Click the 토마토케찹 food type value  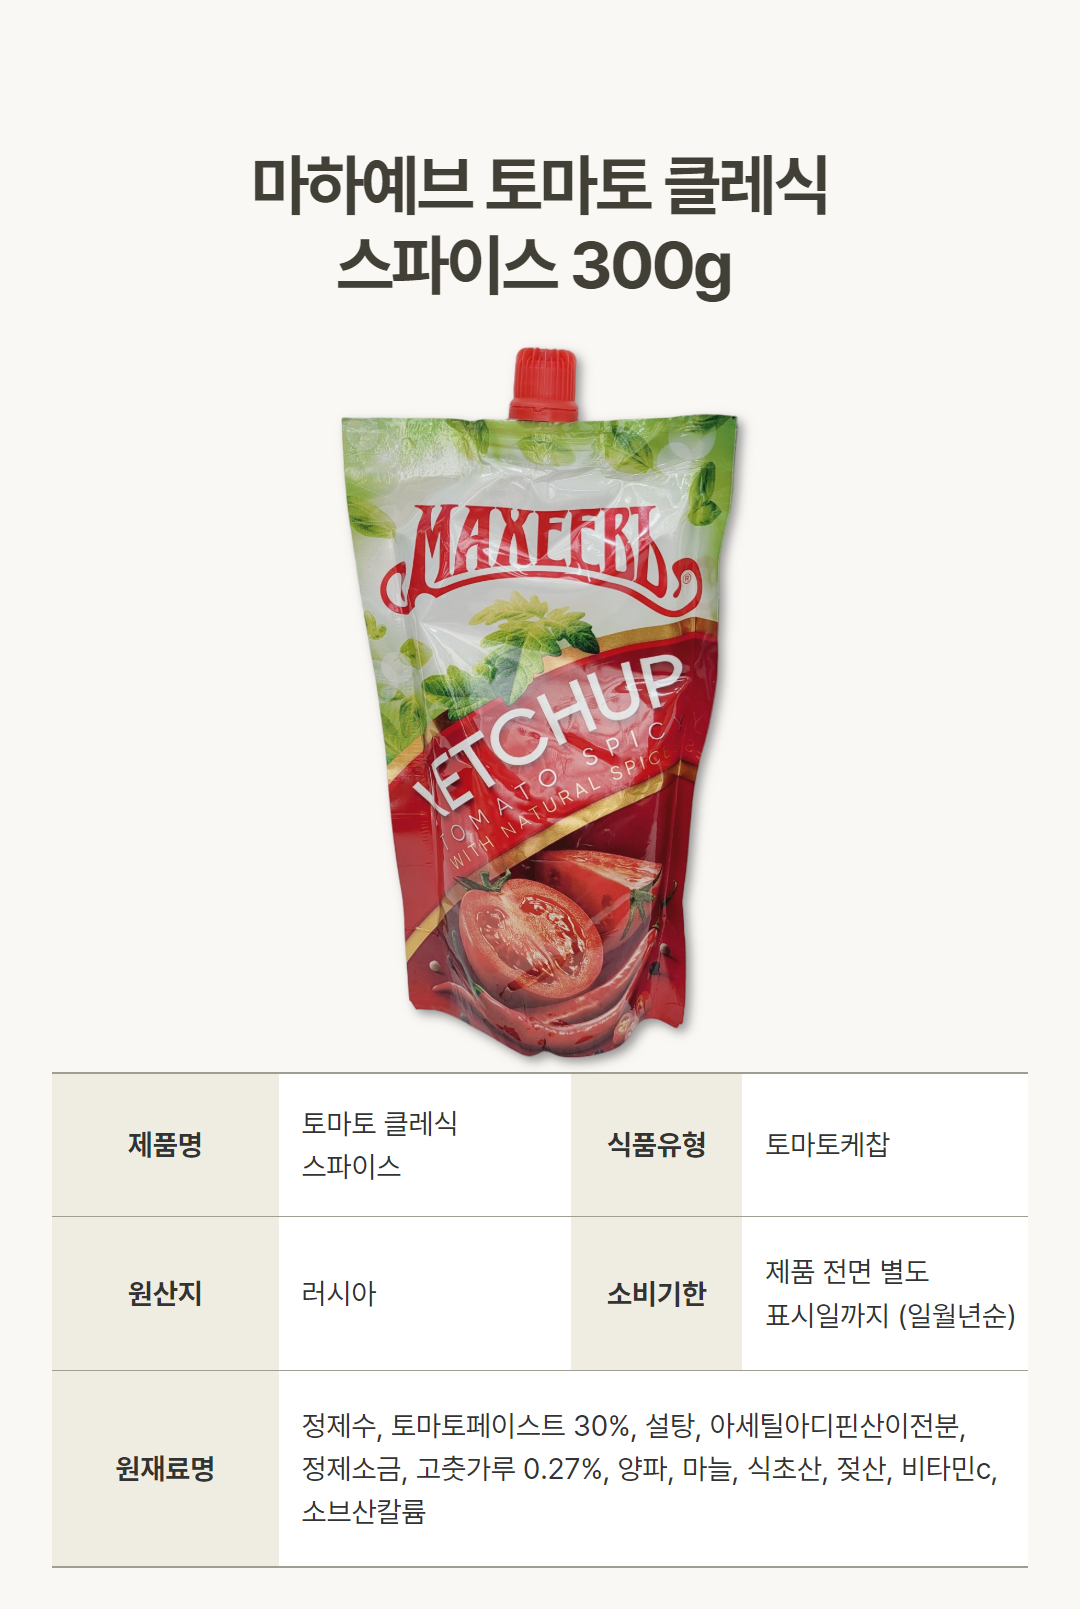[x=827, y=1145]
